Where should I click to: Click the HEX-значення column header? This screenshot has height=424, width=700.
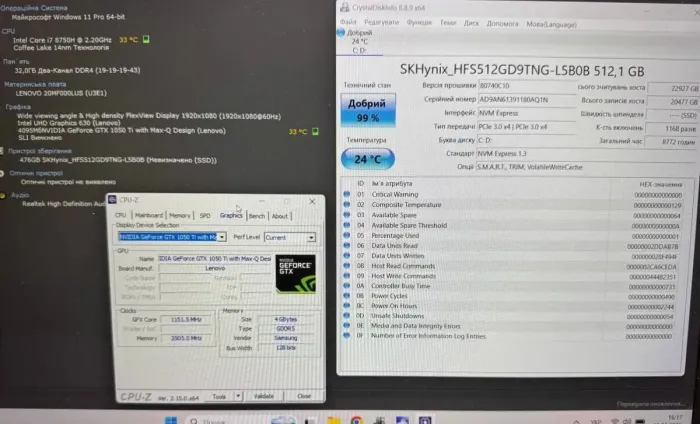click(661, 184)
